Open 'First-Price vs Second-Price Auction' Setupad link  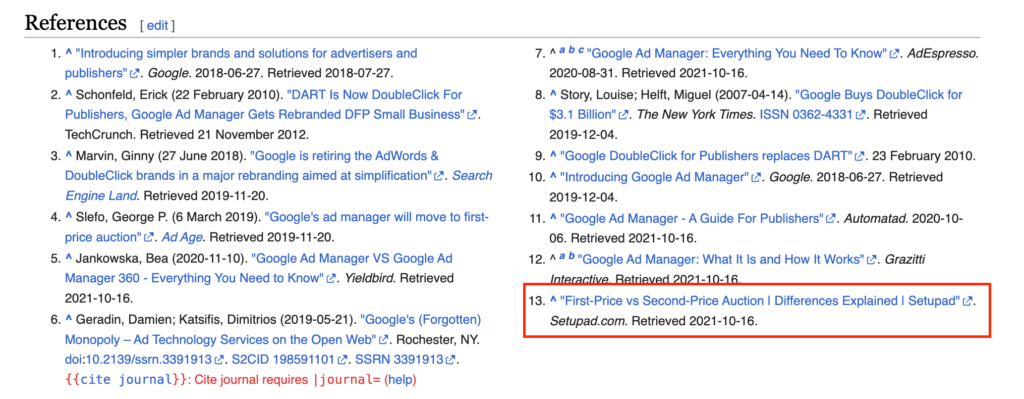(x=760, y=302)
